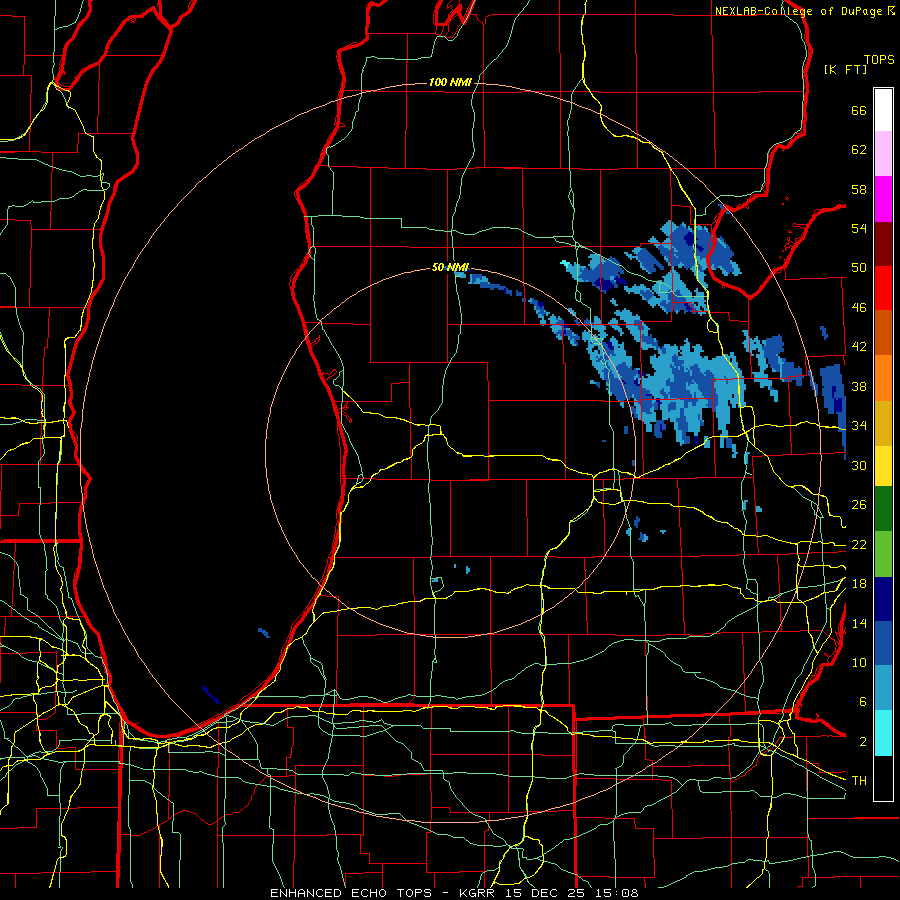This screenshot has width=900, height=900.
Task: Select legend value 46
Action: coord(859,308)
